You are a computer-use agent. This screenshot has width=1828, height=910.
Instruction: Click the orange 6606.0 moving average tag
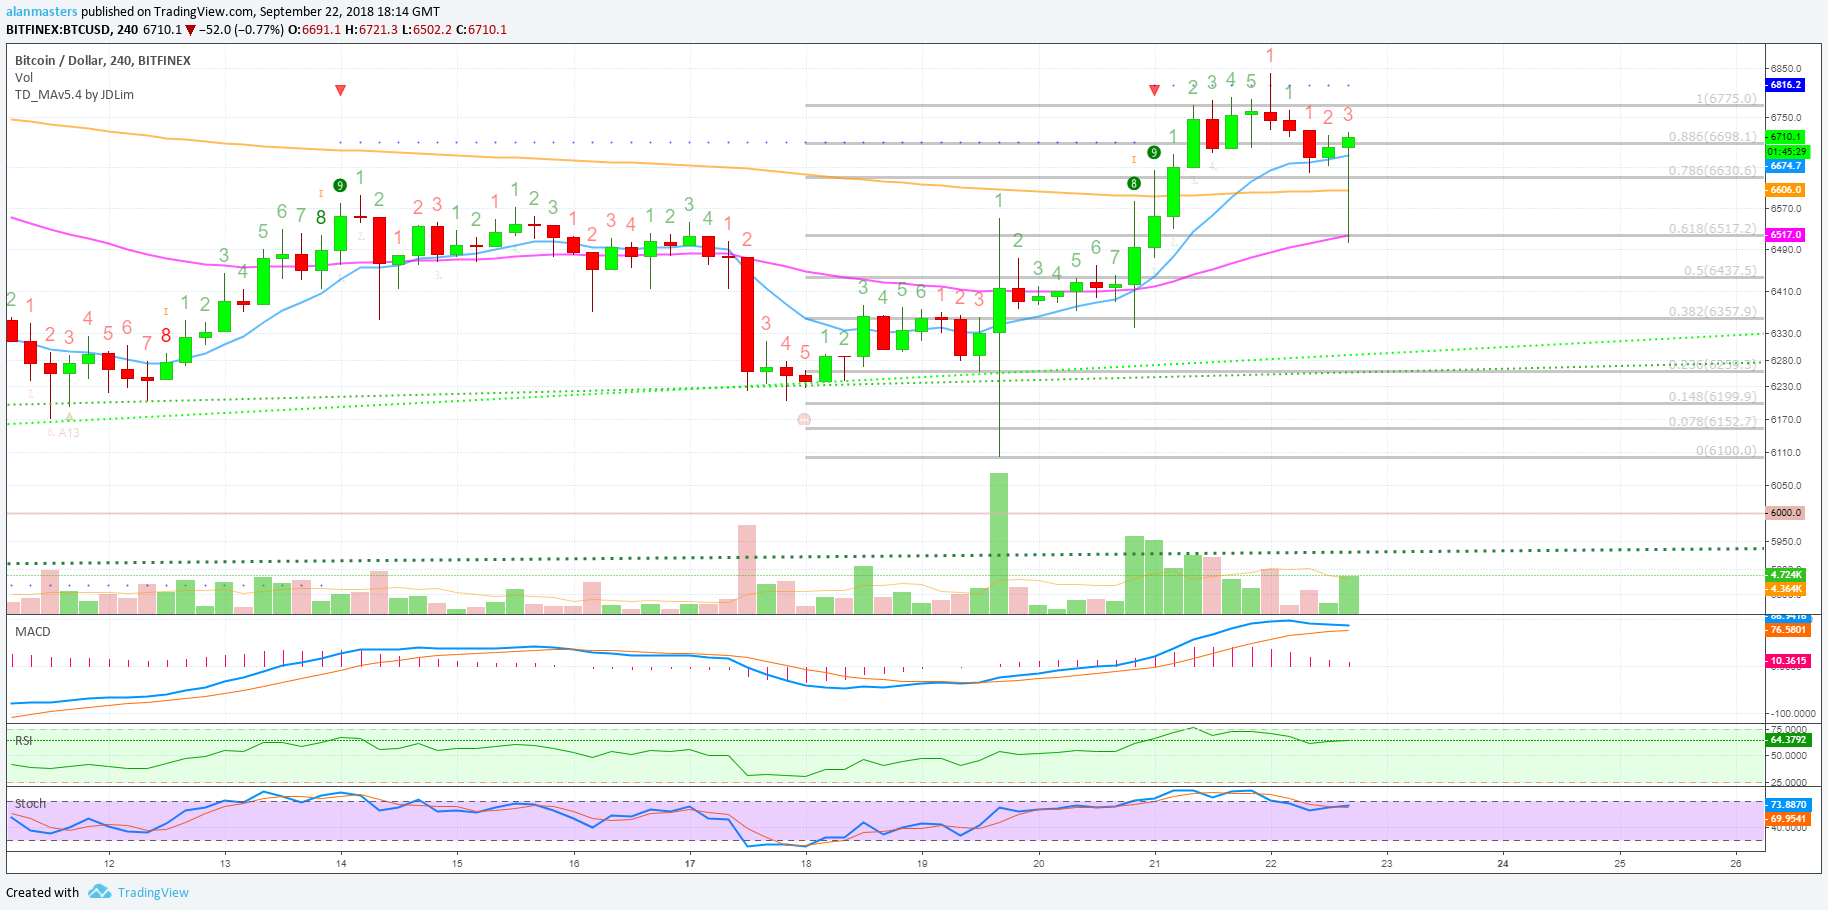pos(1786,190)
